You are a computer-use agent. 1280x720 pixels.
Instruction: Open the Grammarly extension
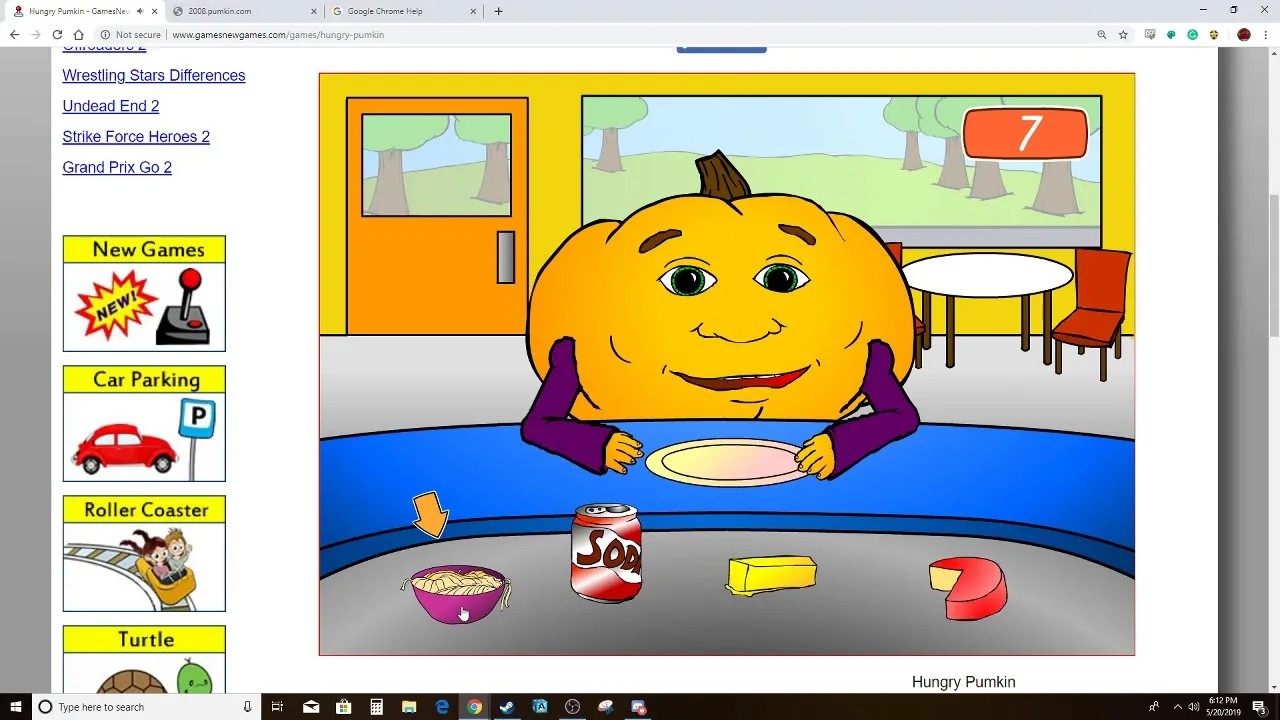point(1192,35)
